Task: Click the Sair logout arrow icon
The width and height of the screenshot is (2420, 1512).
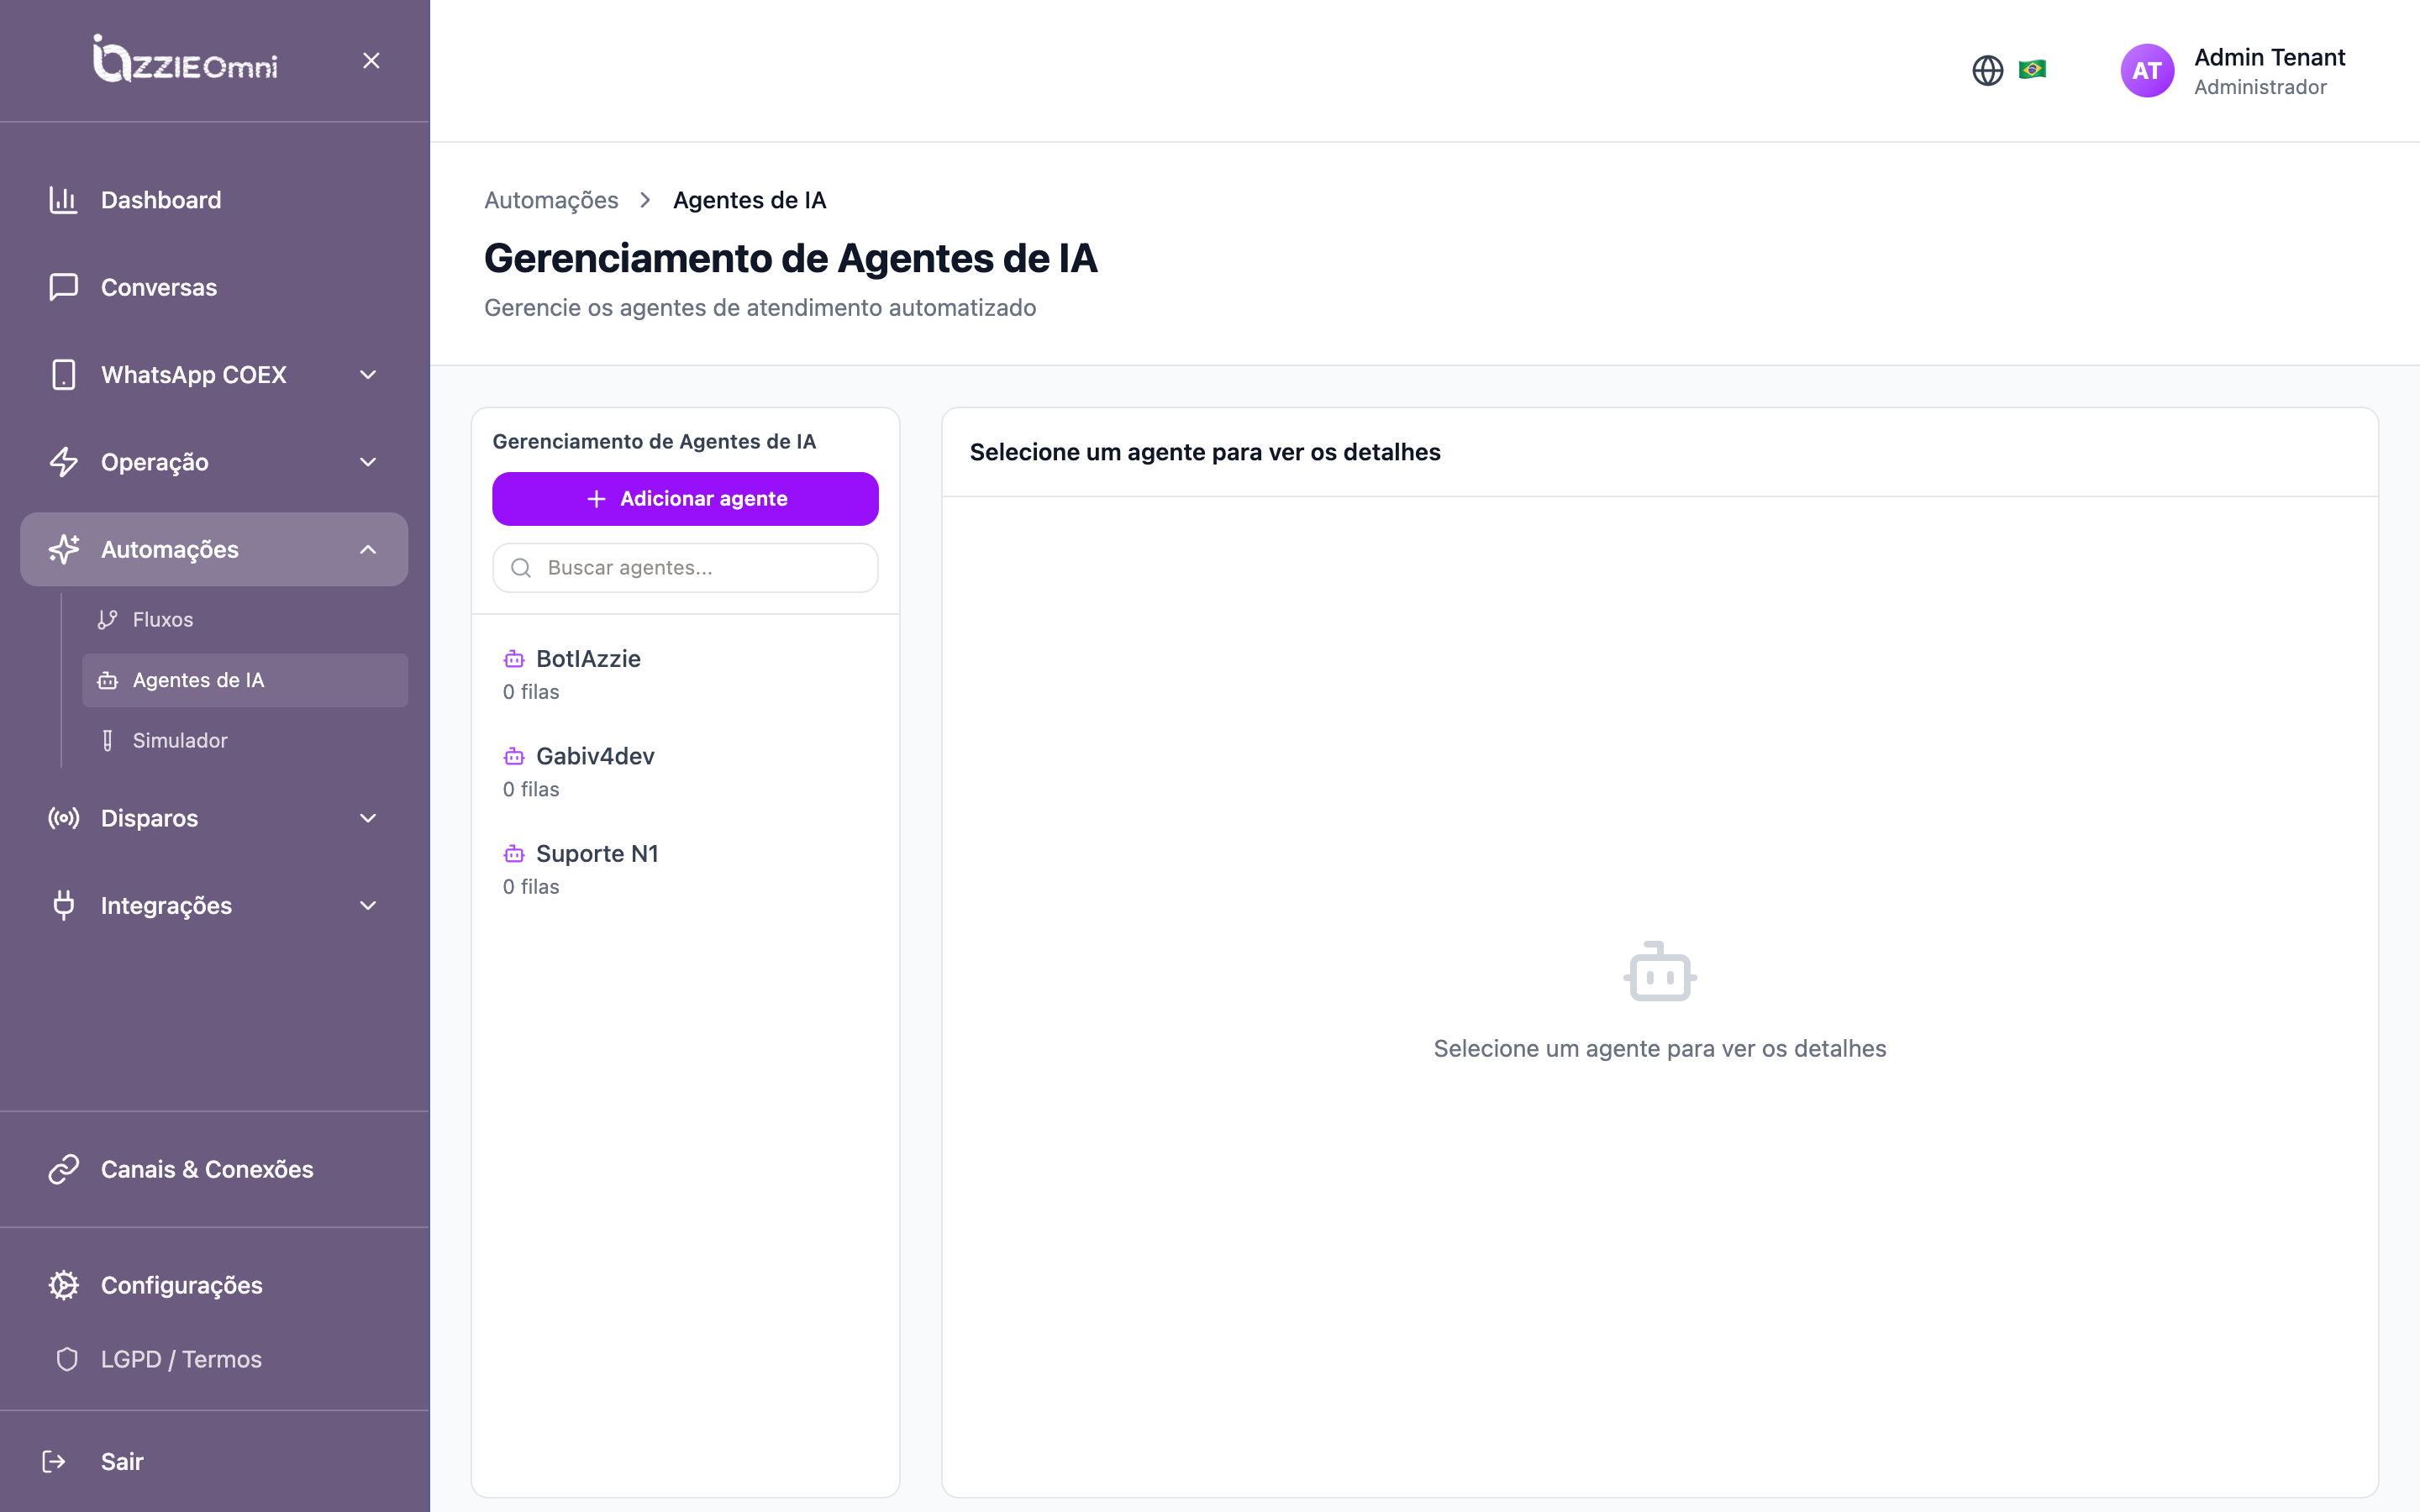Action: click(54, 1462)
